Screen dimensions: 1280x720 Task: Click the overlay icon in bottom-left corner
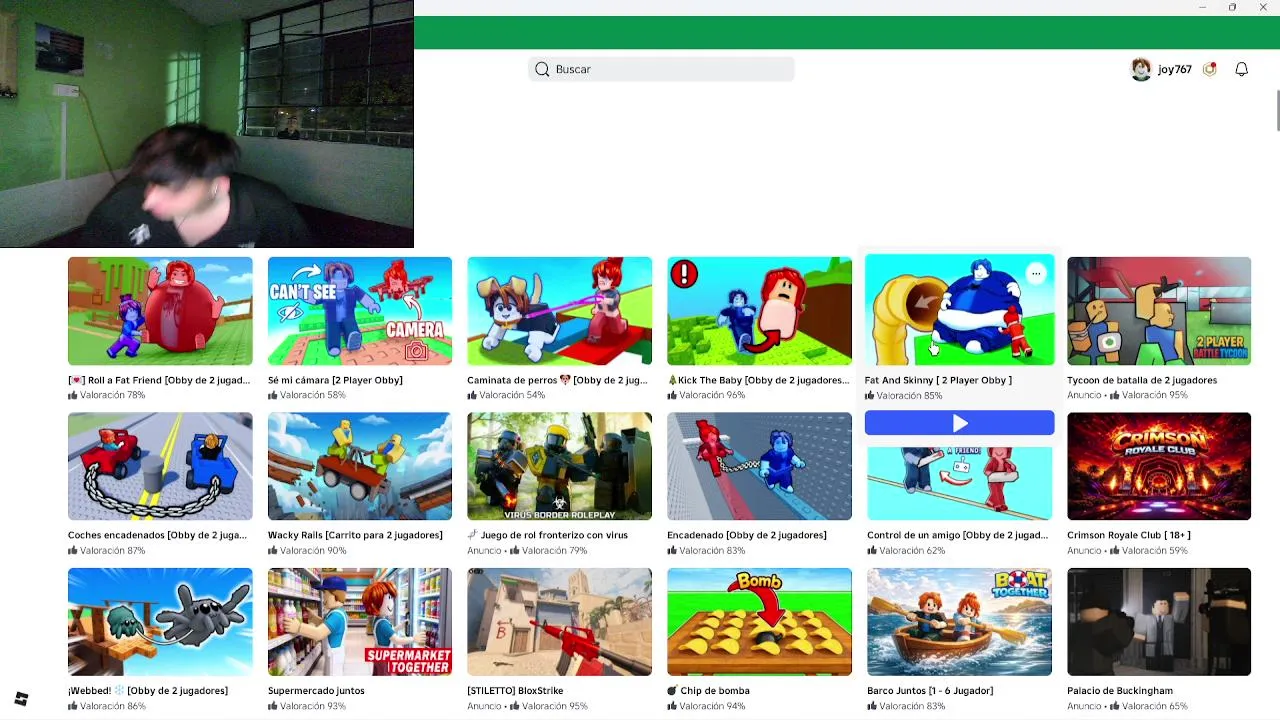(x=21, y=699)
